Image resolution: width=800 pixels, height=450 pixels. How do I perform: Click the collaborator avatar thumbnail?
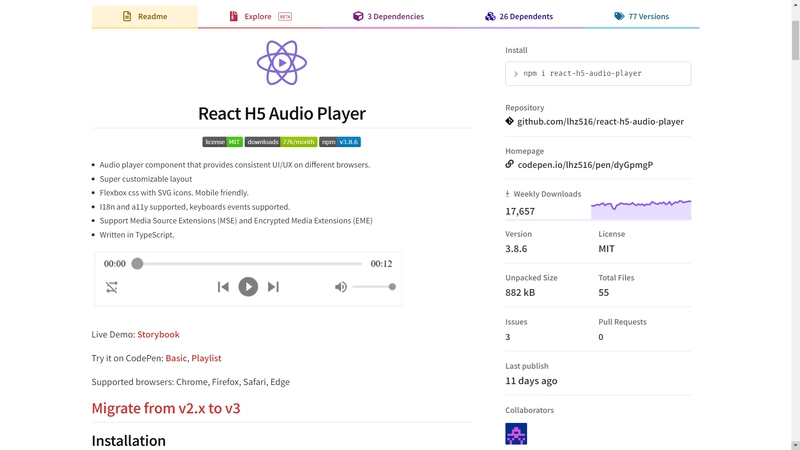(x=516, y=433)
